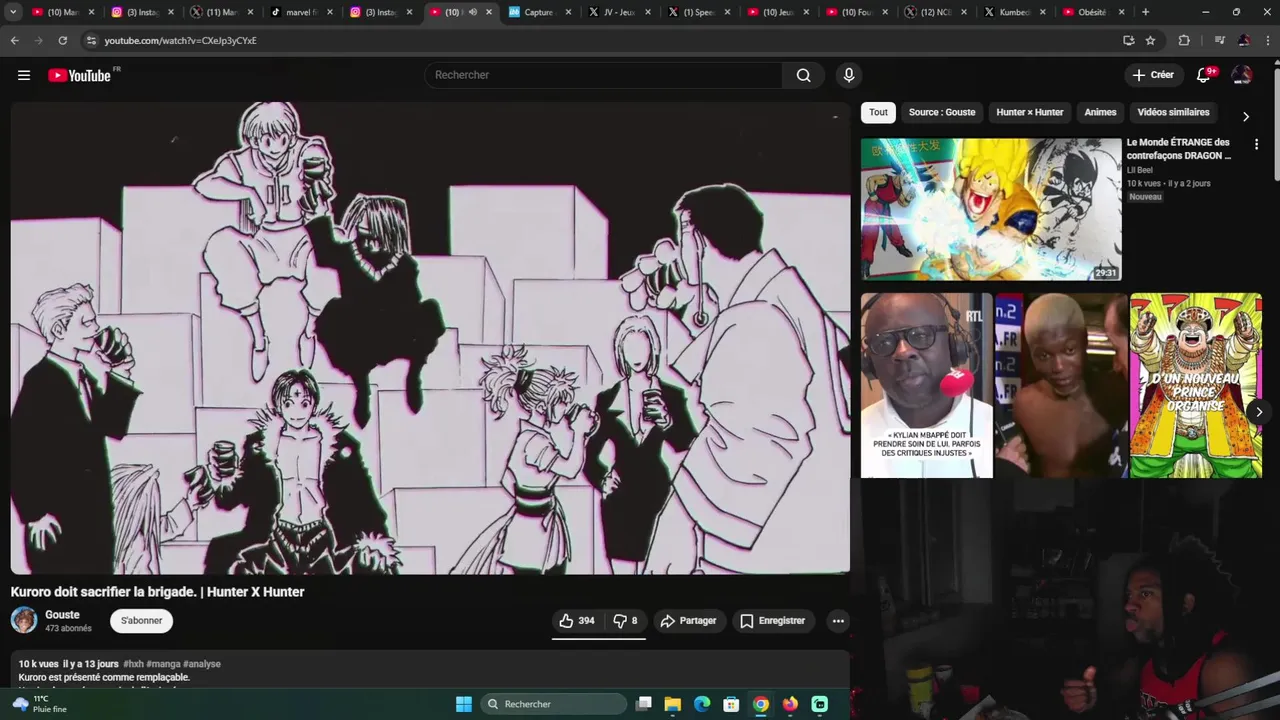Open the Chrome profile avatar
The width and height of the screenshot is (1280, 720).
(1243, 40)
